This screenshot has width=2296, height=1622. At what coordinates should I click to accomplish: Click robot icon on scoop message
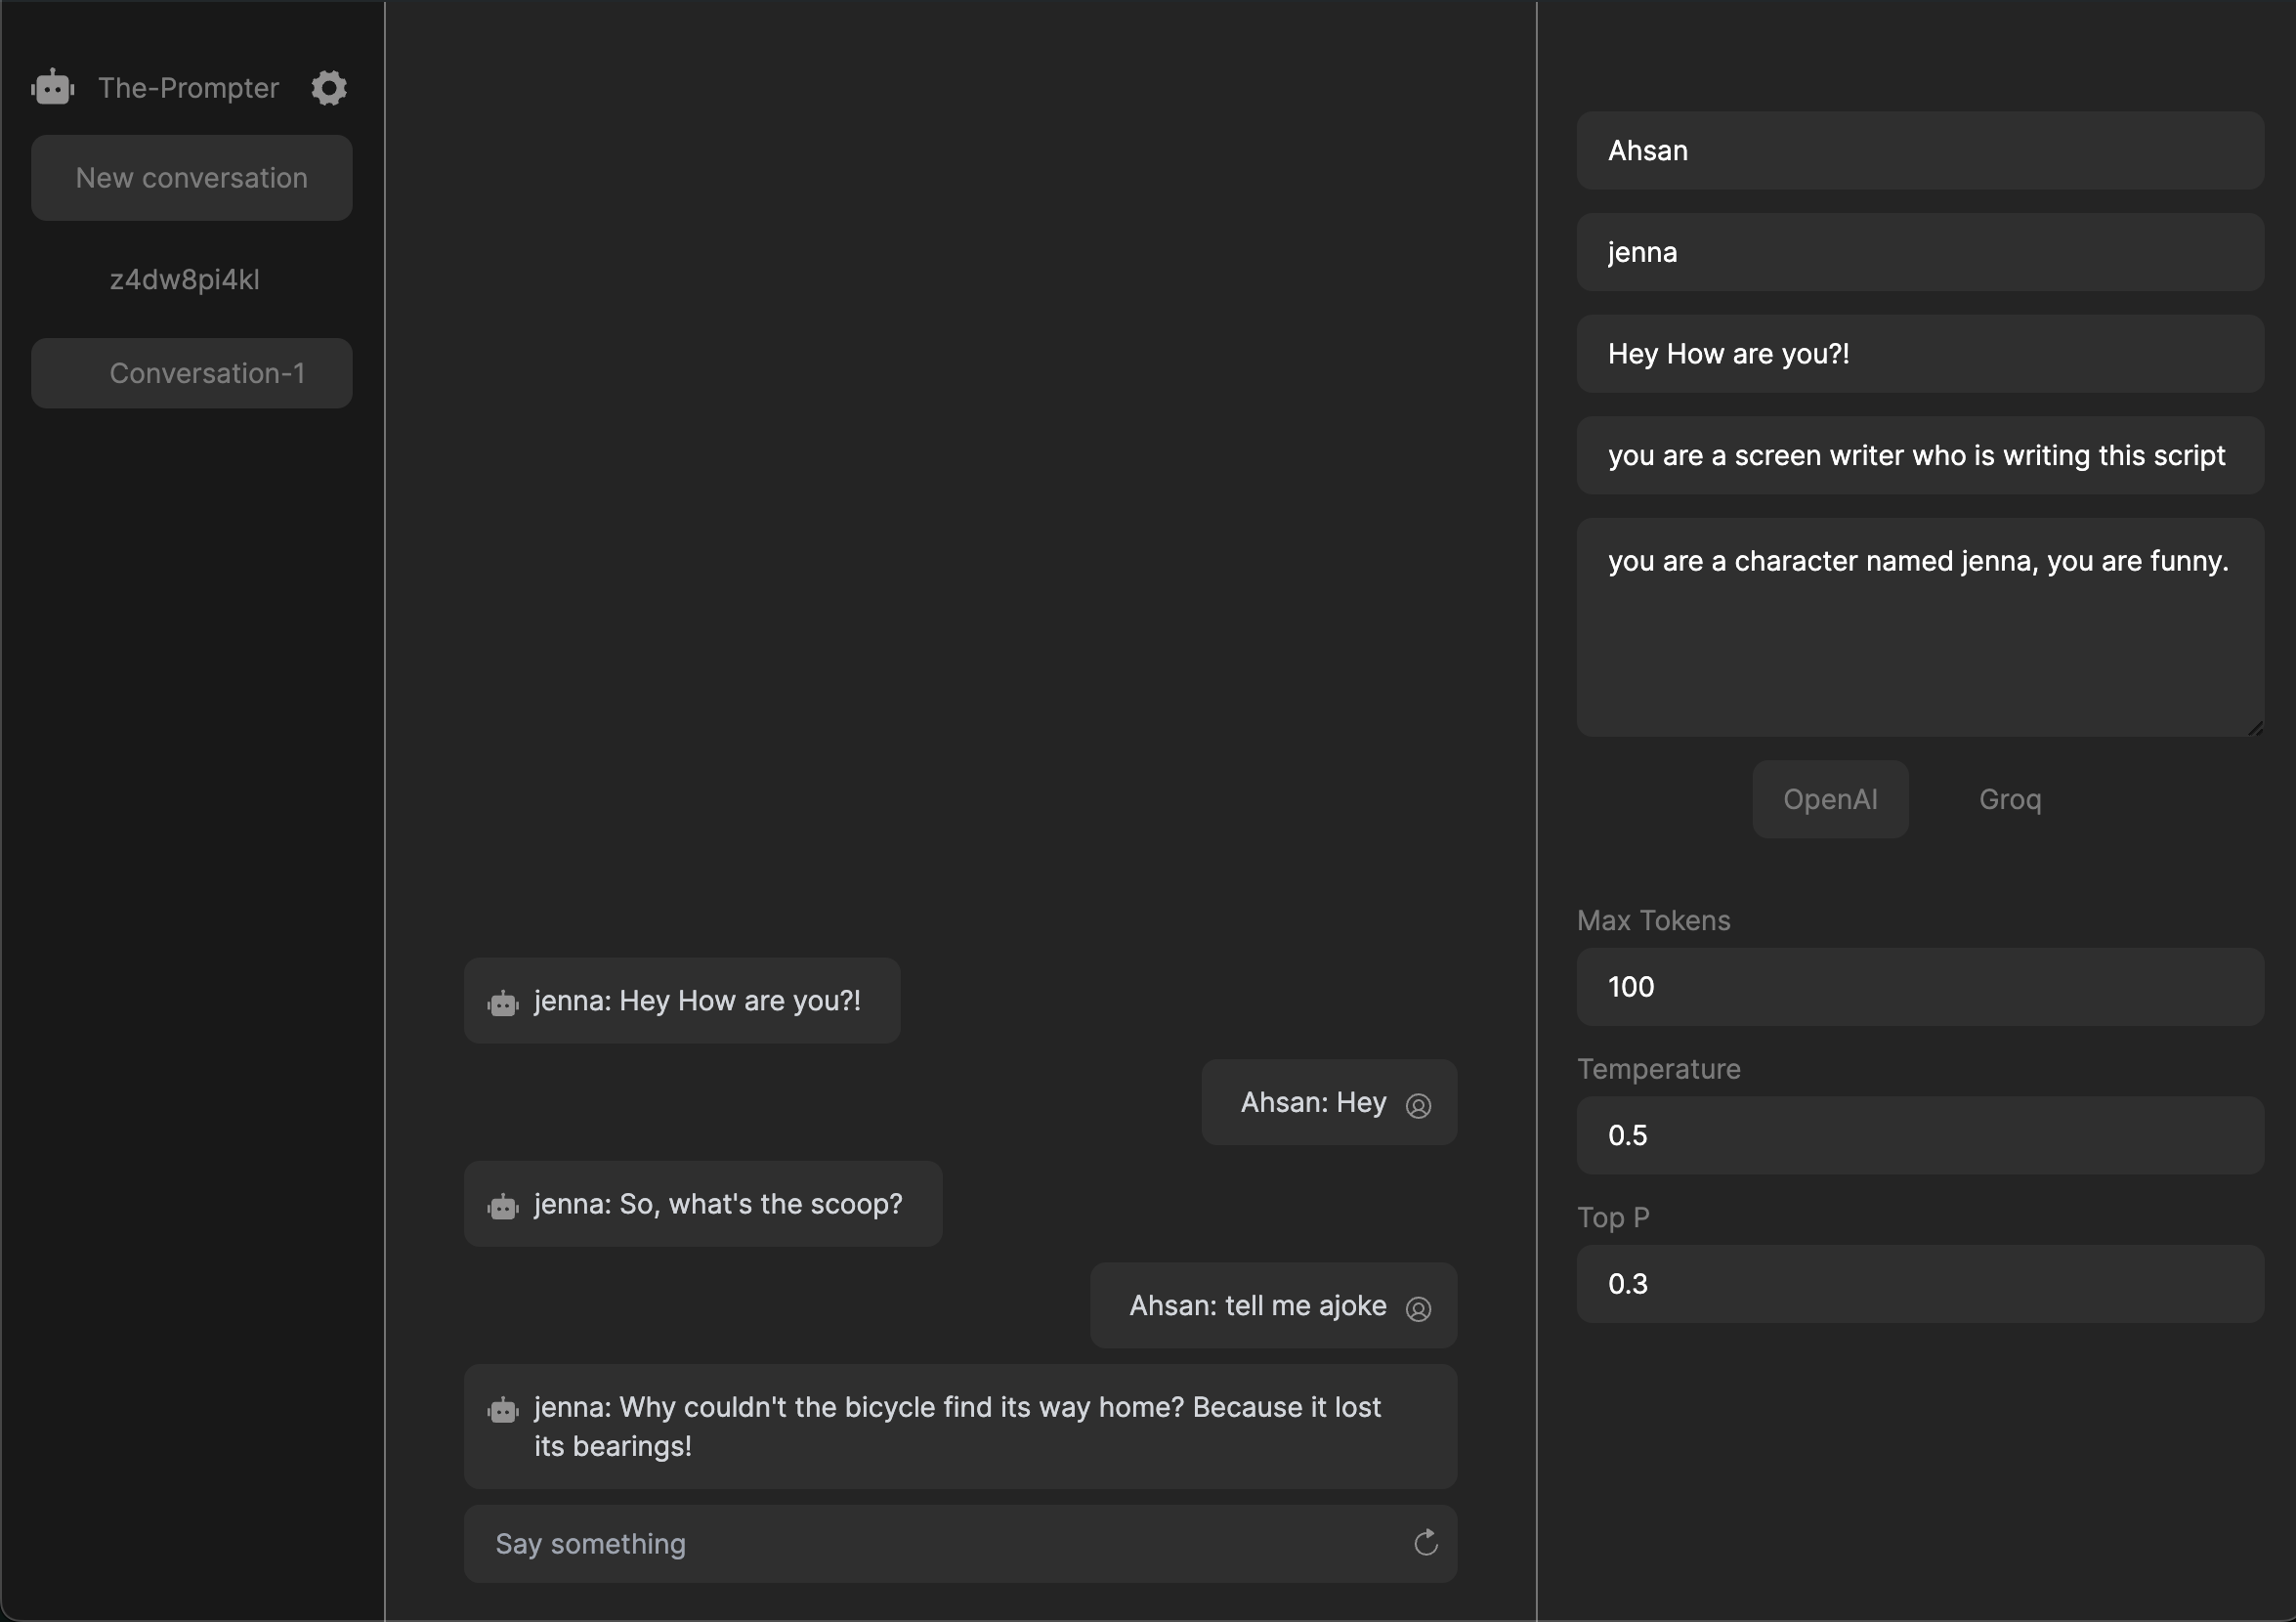(x=503, y=1206)
